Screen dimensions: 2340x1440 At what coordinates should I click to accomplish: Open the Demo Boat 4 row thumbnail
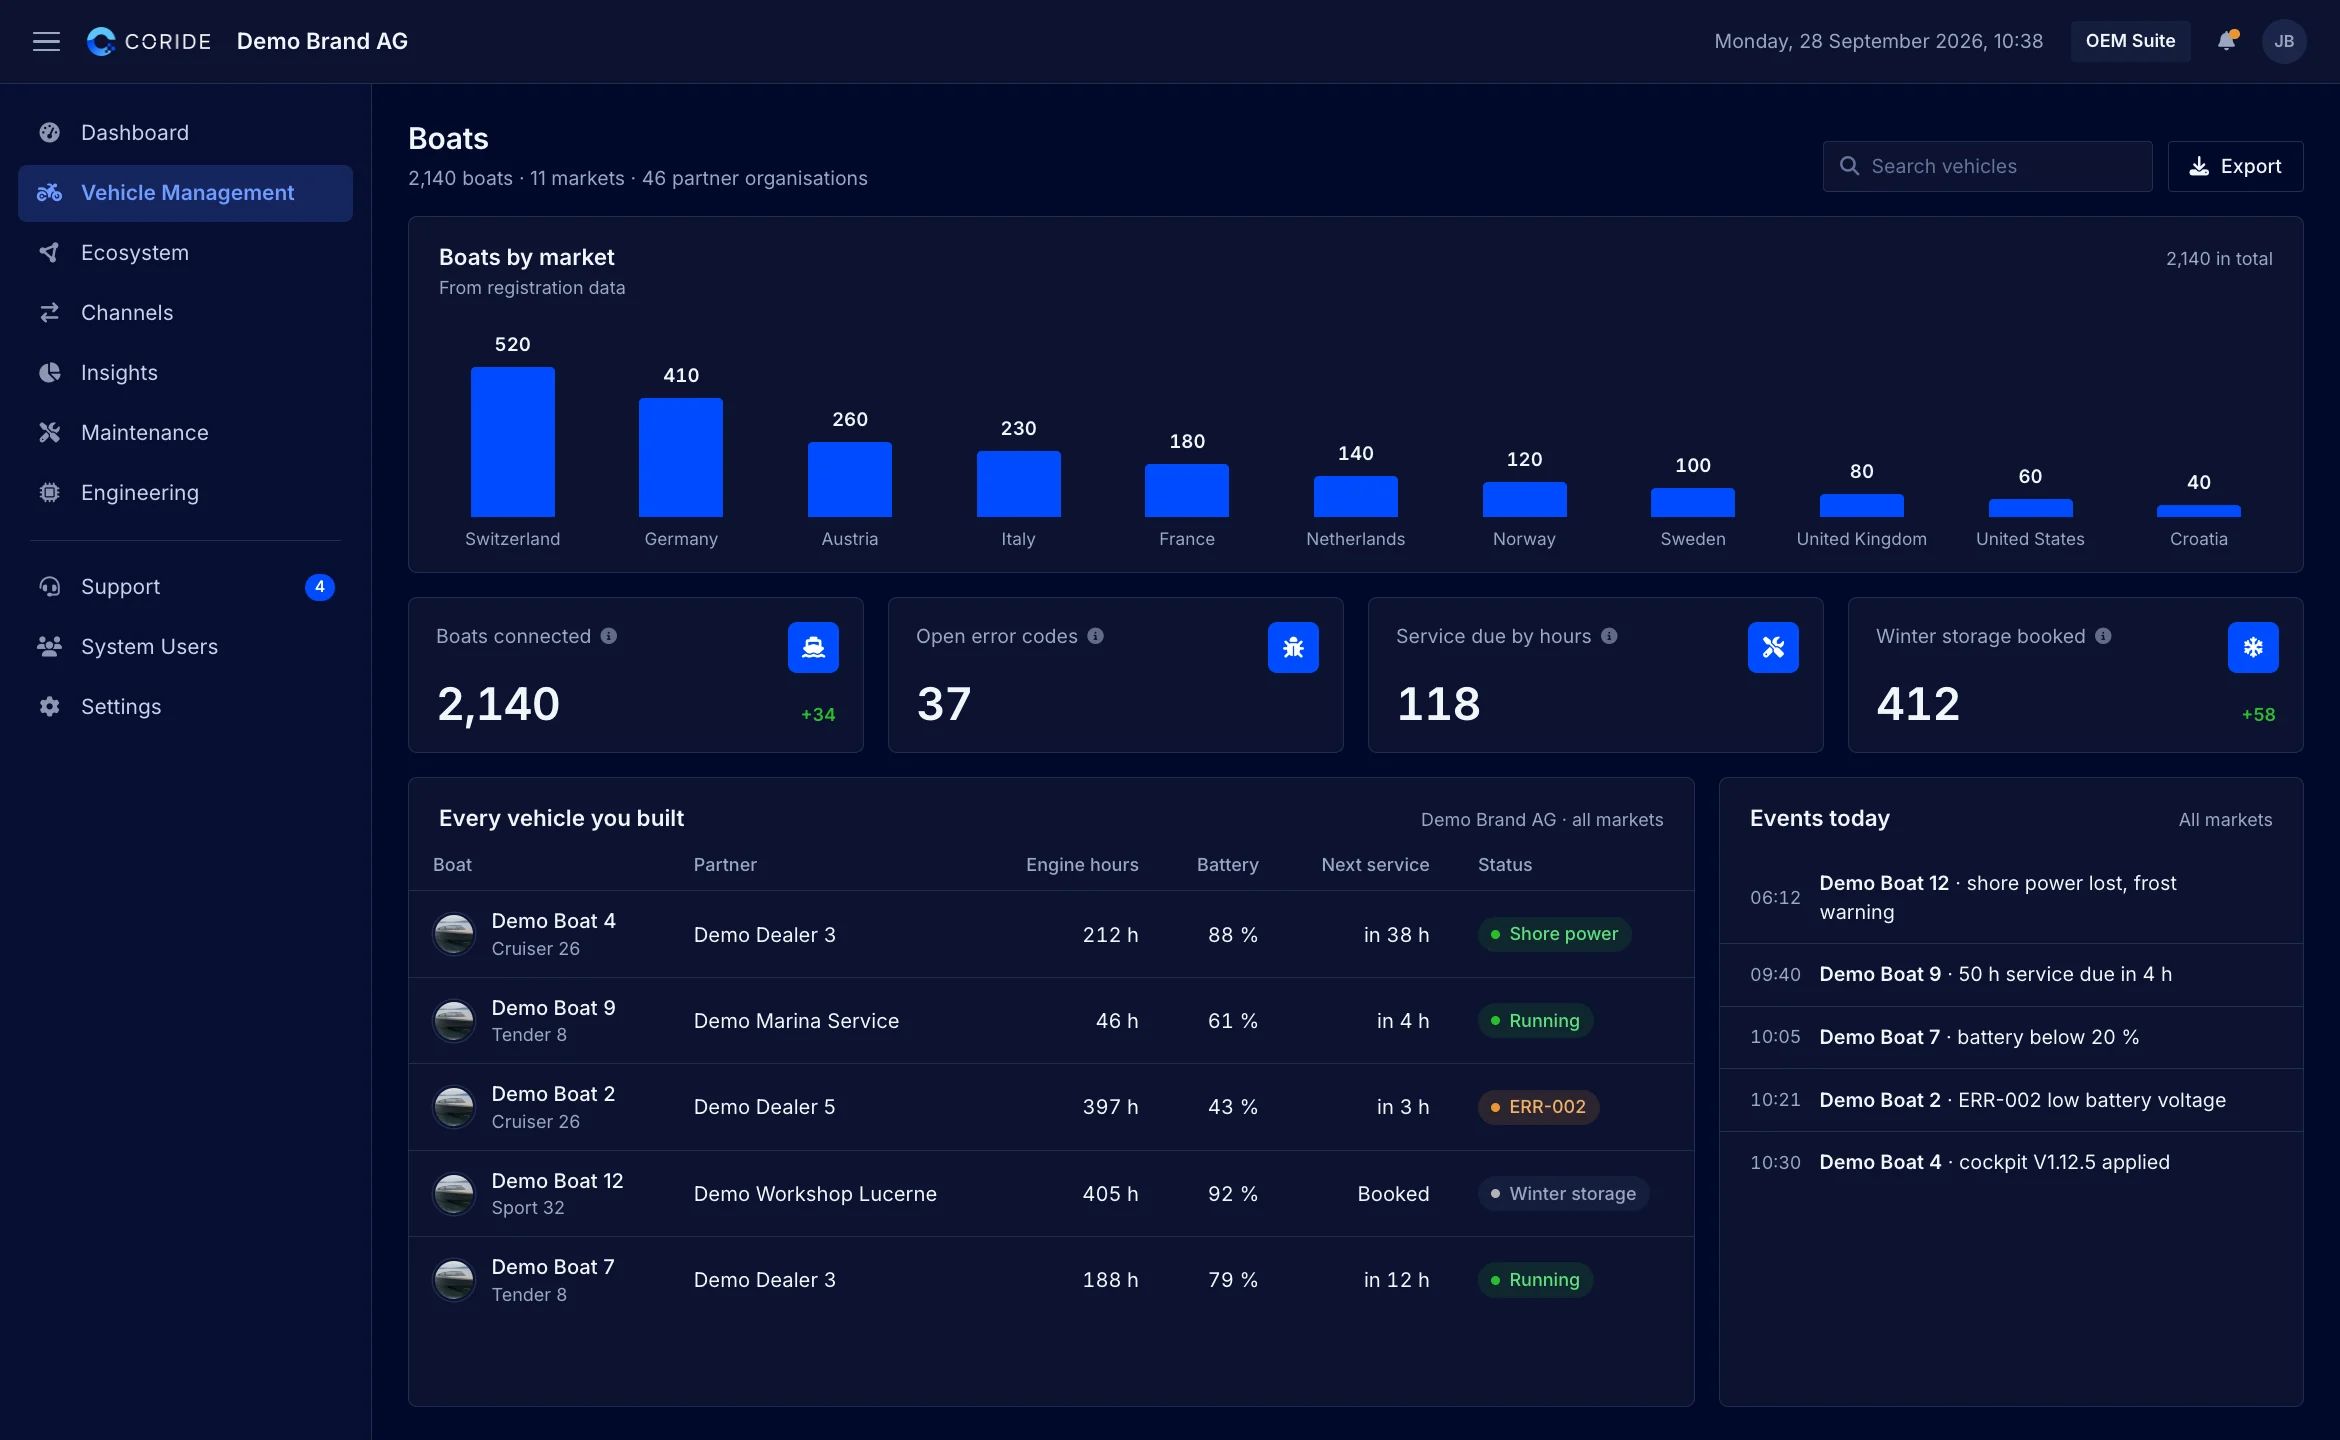[x=454, y=934]
